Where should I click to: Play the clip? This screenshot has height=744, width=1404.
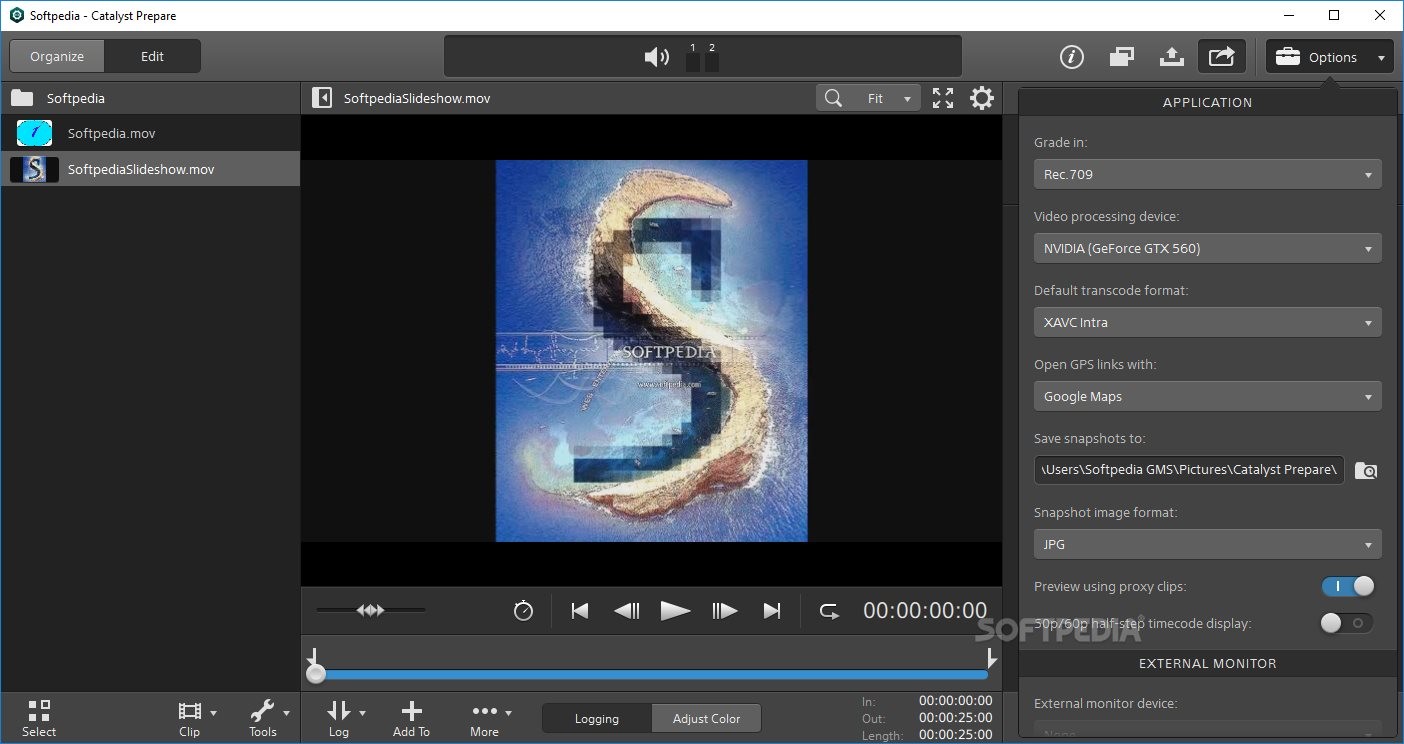pos(675,611)
